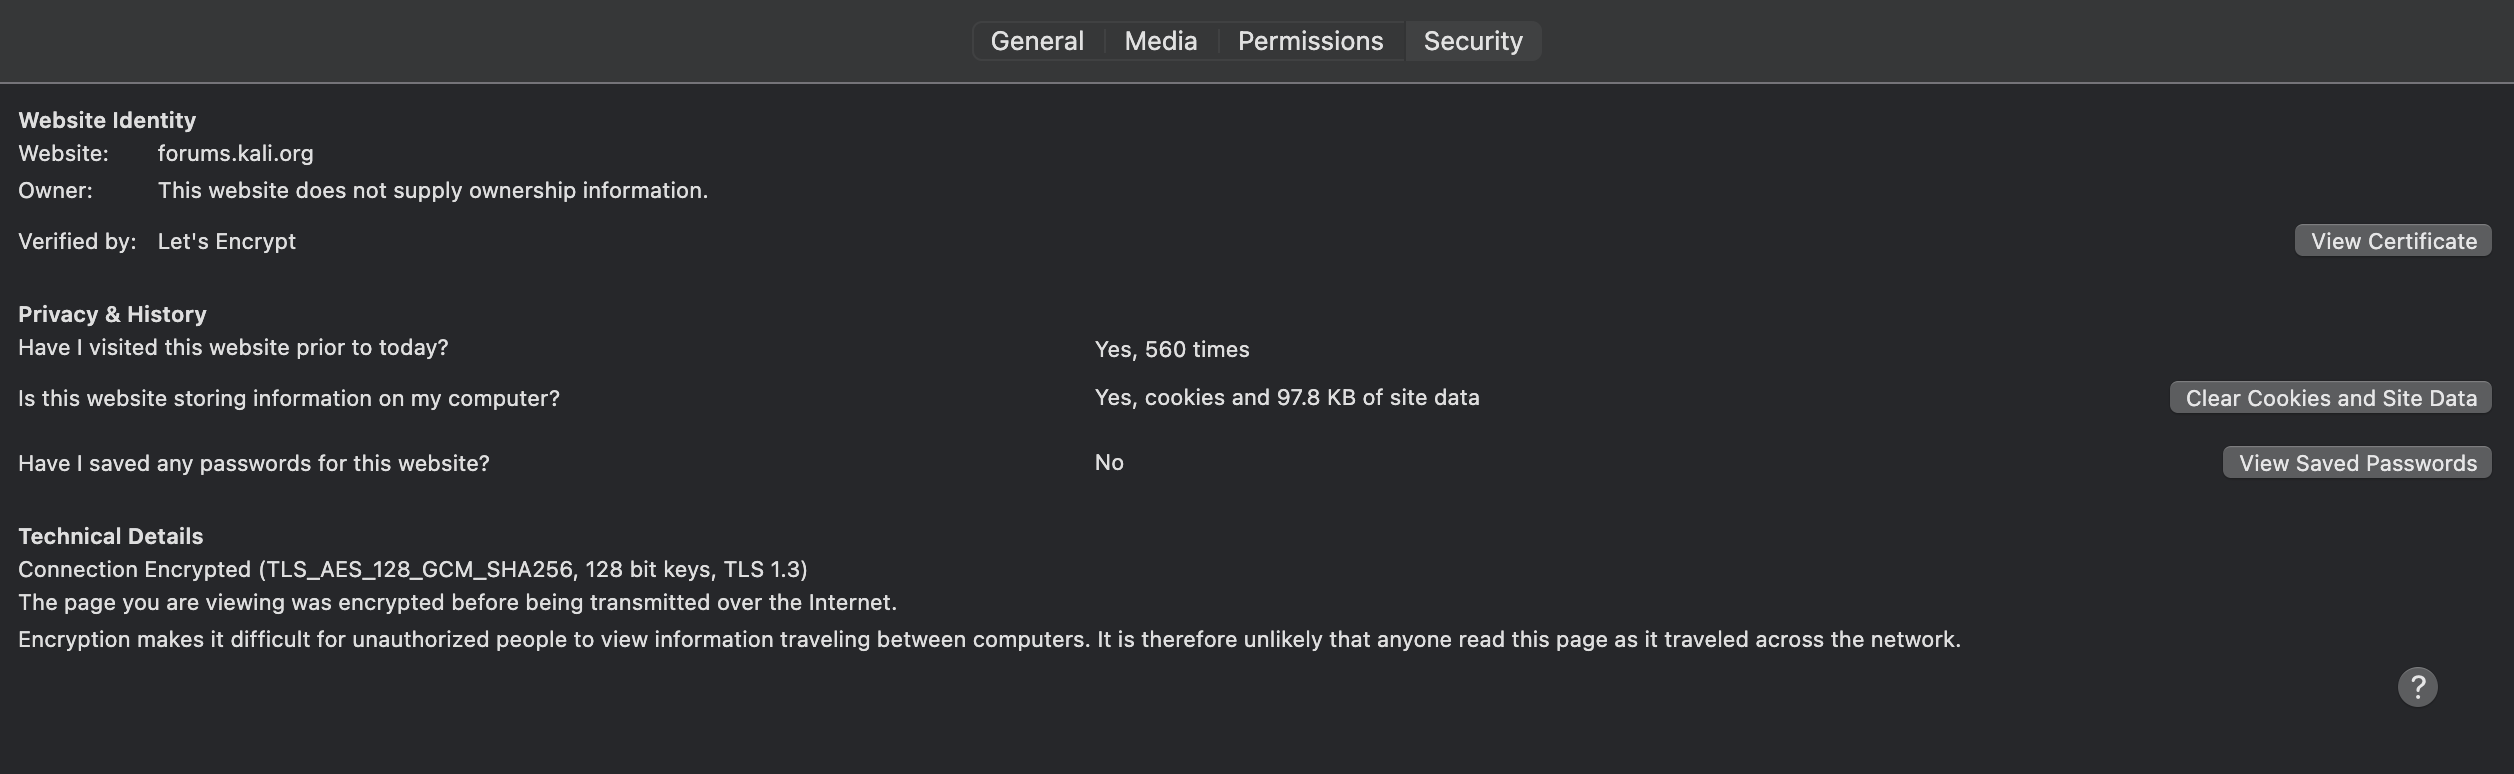Open the Permissions tab
2514x774 pixels.
pos(1310,41)
